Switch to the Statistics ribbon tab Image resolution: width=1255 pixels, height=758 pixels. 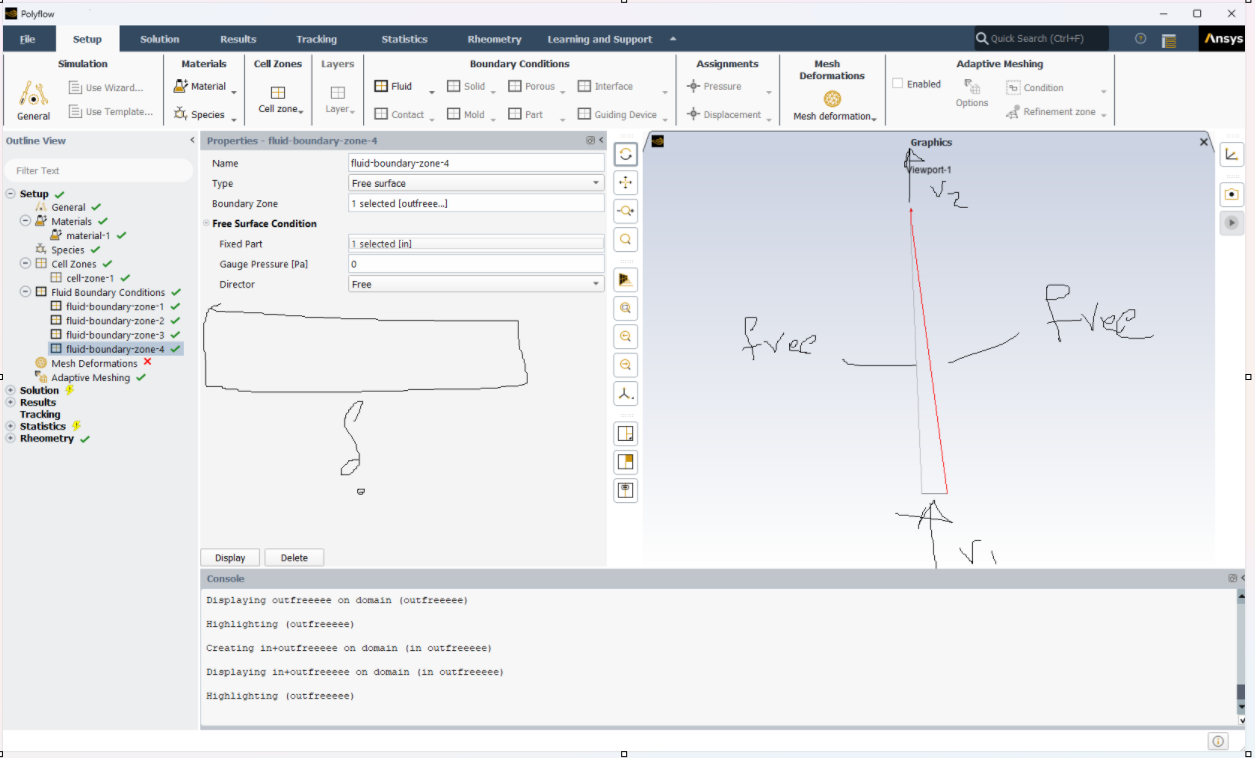(404, 39)
